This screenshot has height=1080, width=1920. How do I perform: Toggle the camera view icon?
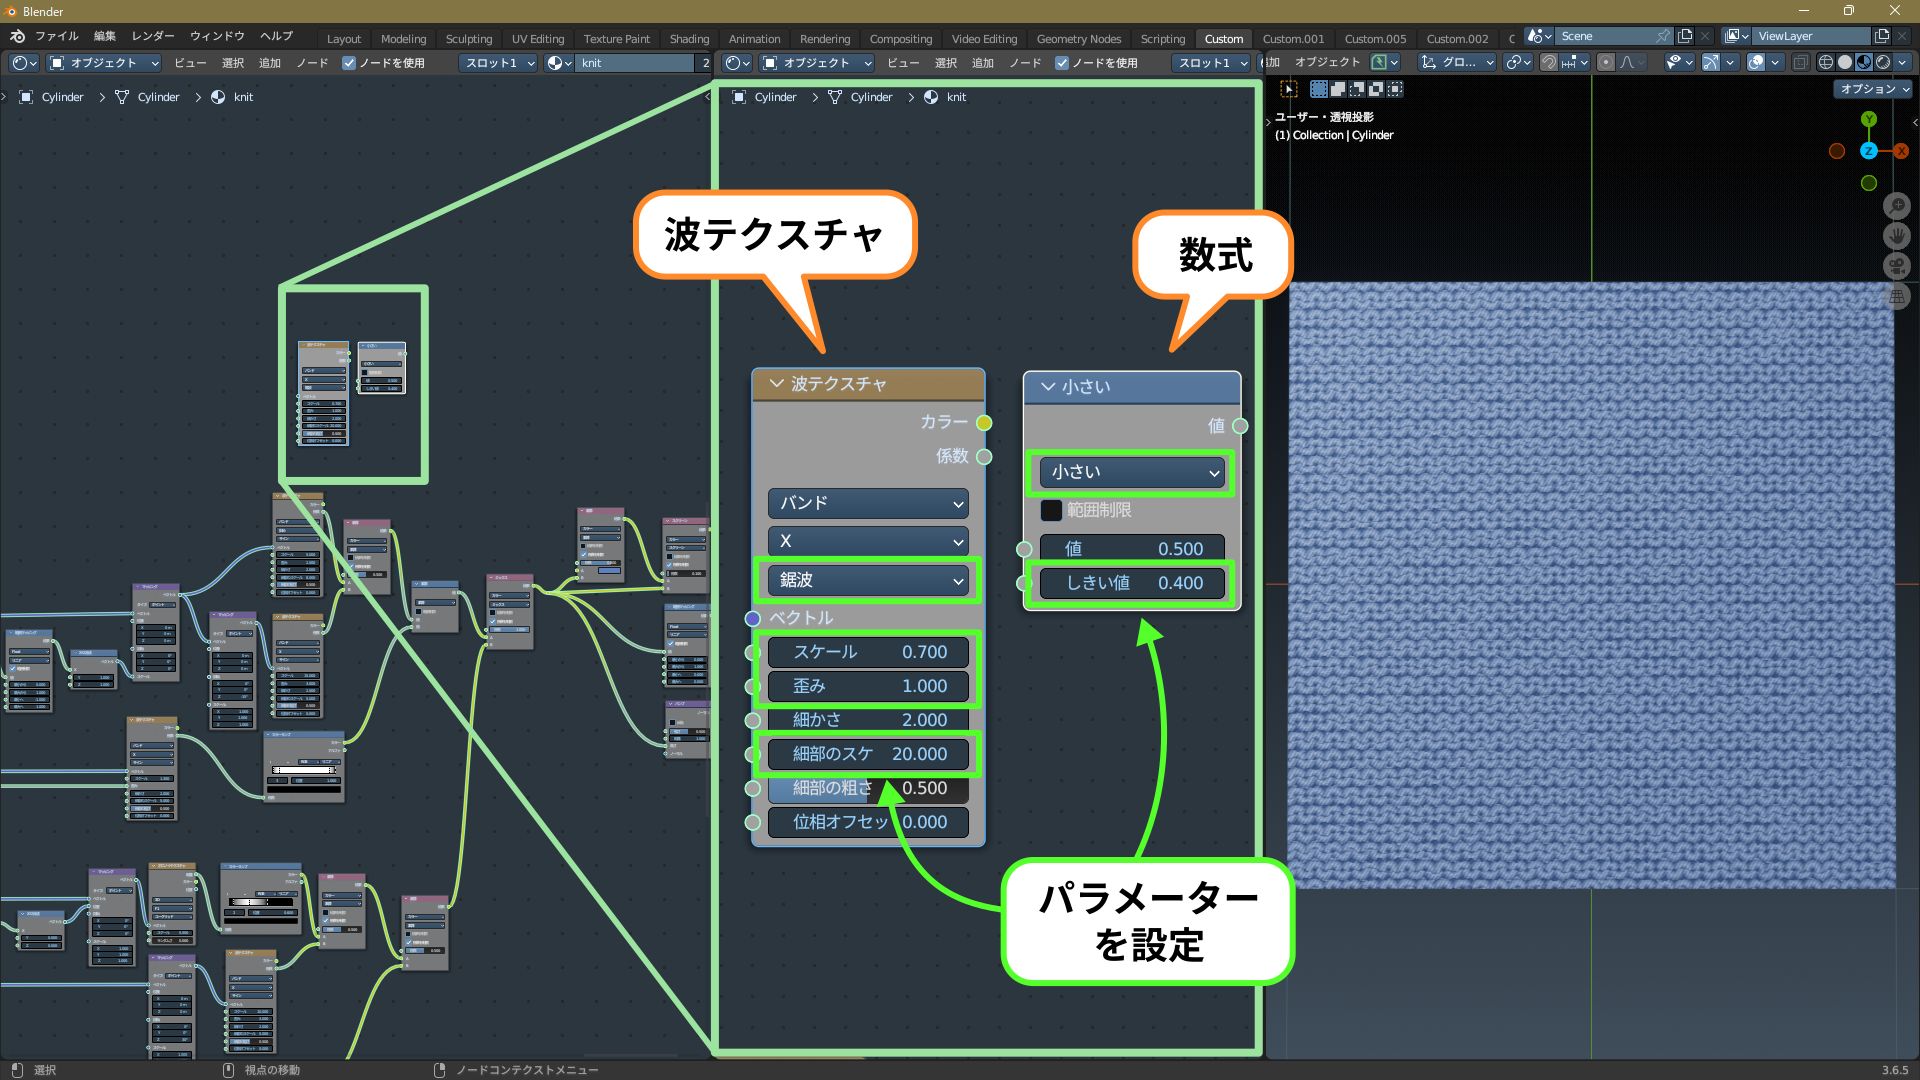coord(1896,266)
